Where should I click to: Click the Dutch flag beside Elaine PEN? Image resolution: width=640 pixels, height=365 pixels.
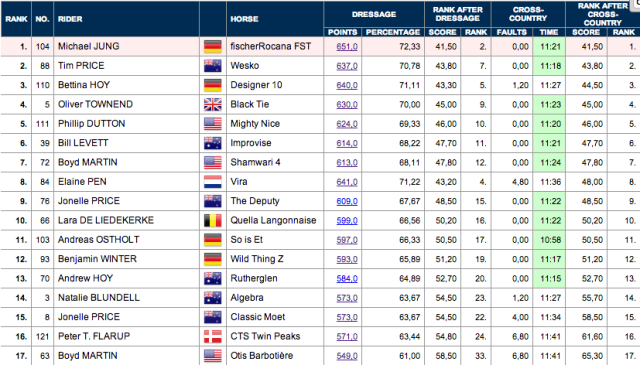tap(213, 182)
